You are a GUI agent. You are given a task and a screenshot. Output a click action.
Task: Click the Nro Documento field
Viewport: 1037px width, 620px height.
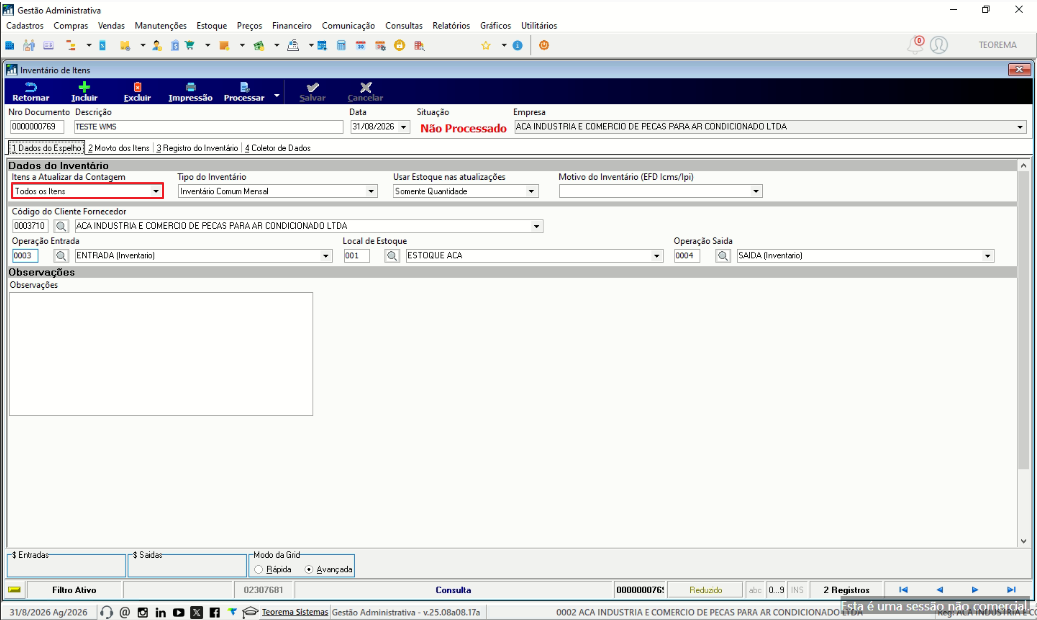(37, 127)
